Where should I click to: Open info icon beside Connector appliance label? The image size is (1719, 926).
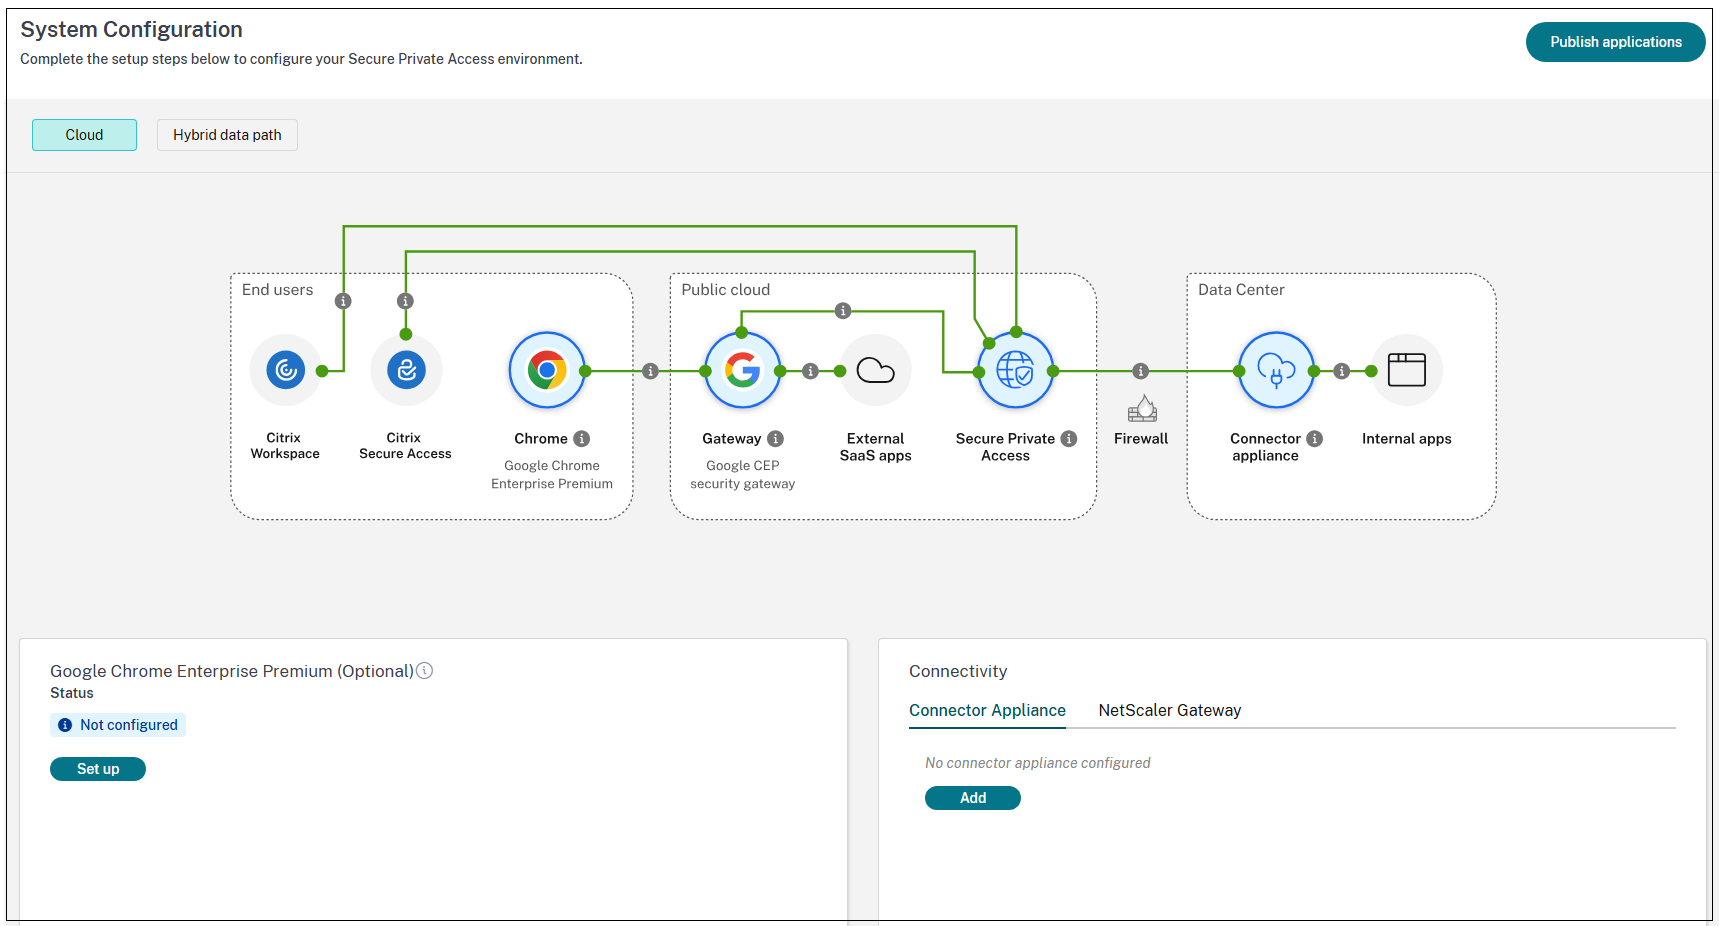click(x=1315, y=439)
